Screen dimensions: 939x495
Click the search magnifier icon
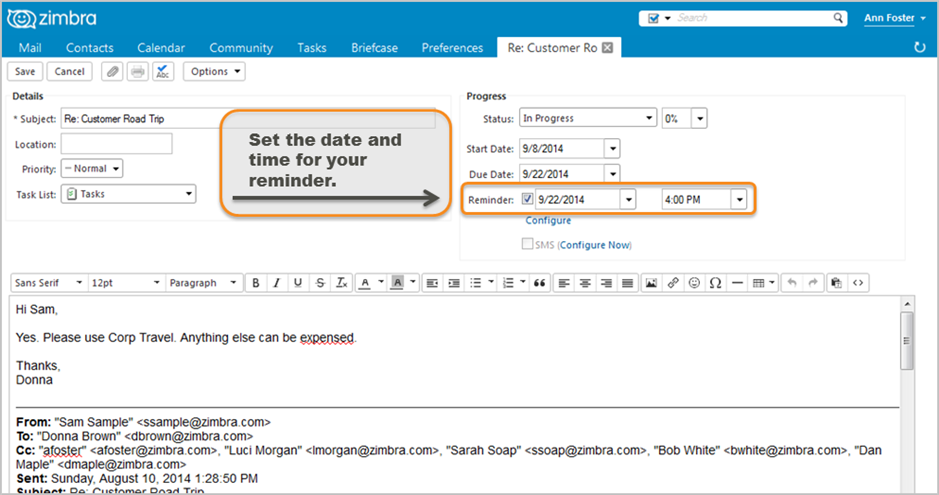click(838, 18)
